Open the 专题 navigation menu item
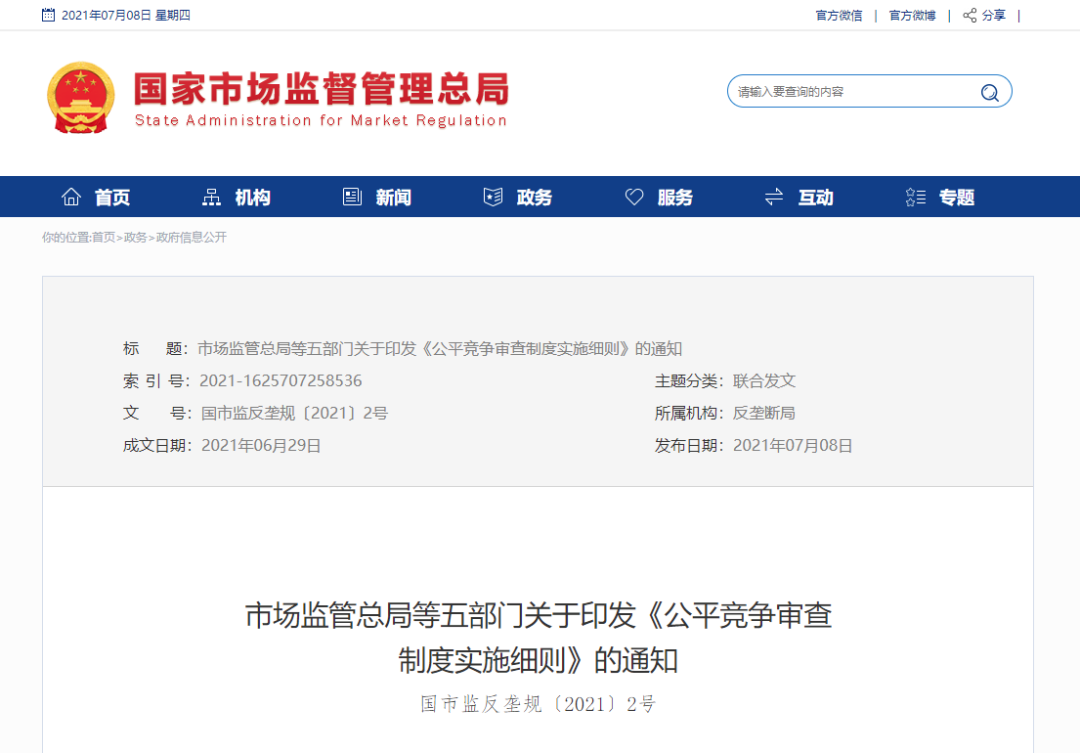 pos(957,198)
